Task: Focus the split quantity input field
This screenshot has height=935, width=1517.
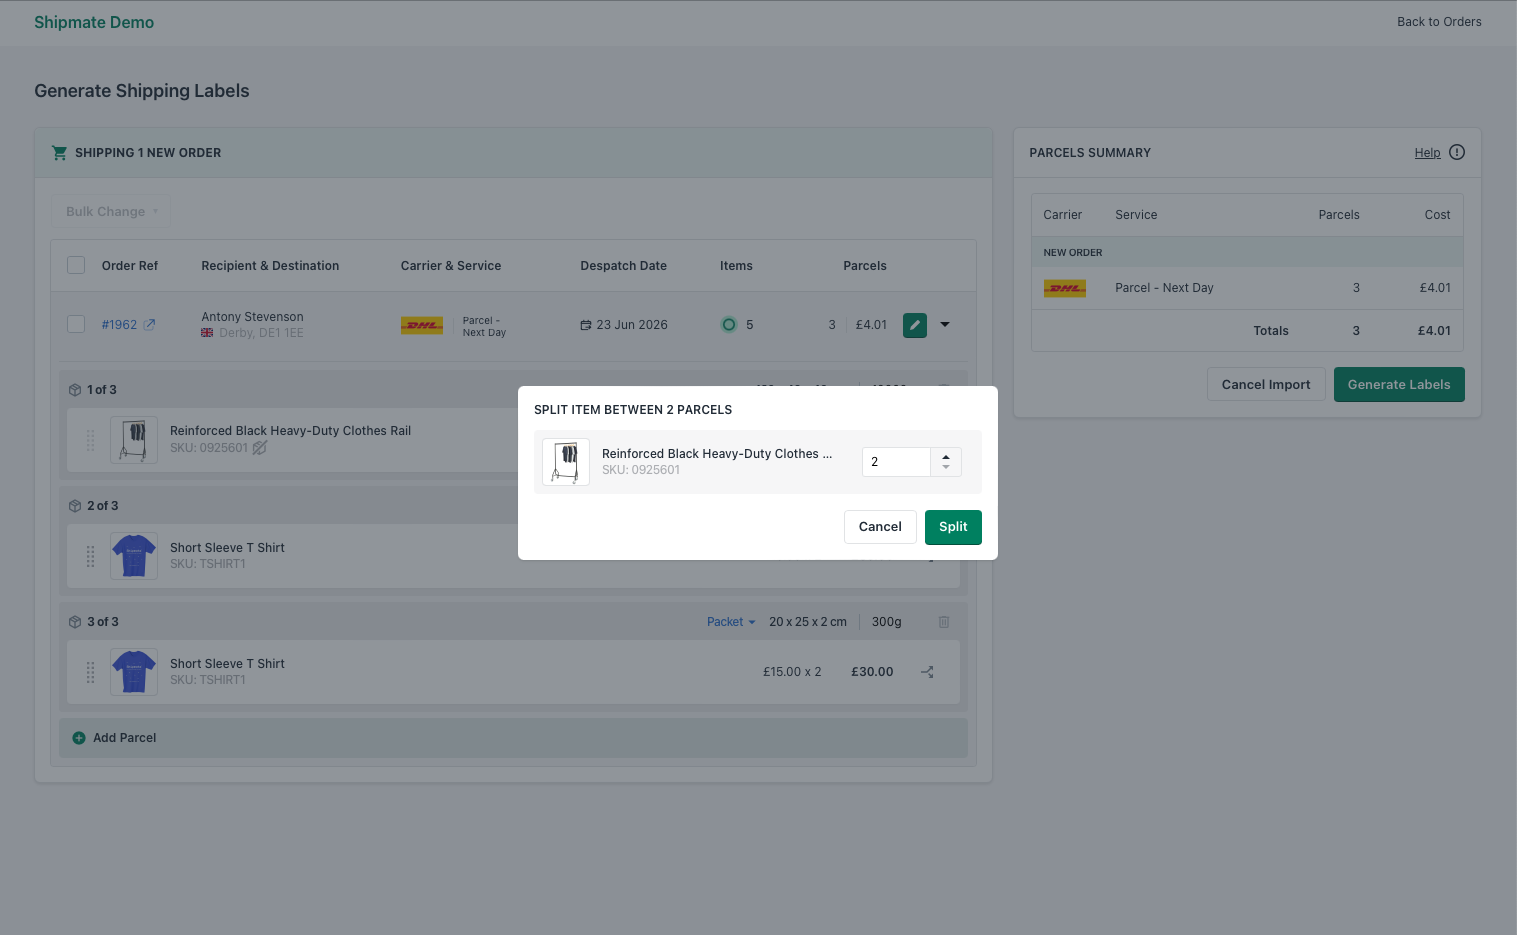Action: click(x=897, y=462)
